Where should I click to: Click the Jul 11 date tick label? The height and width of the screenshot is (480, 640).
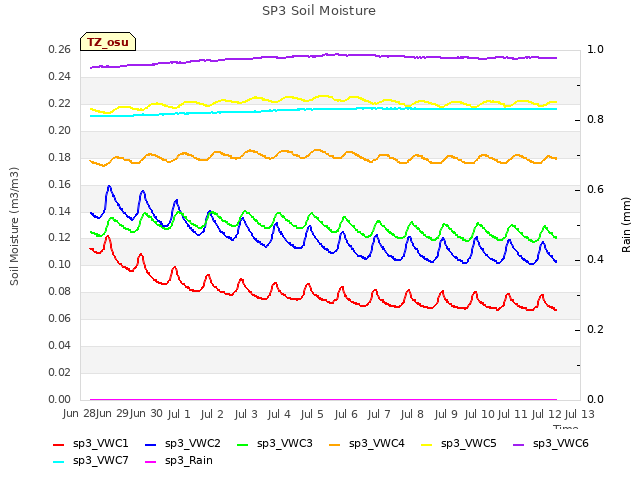(513, 414)
